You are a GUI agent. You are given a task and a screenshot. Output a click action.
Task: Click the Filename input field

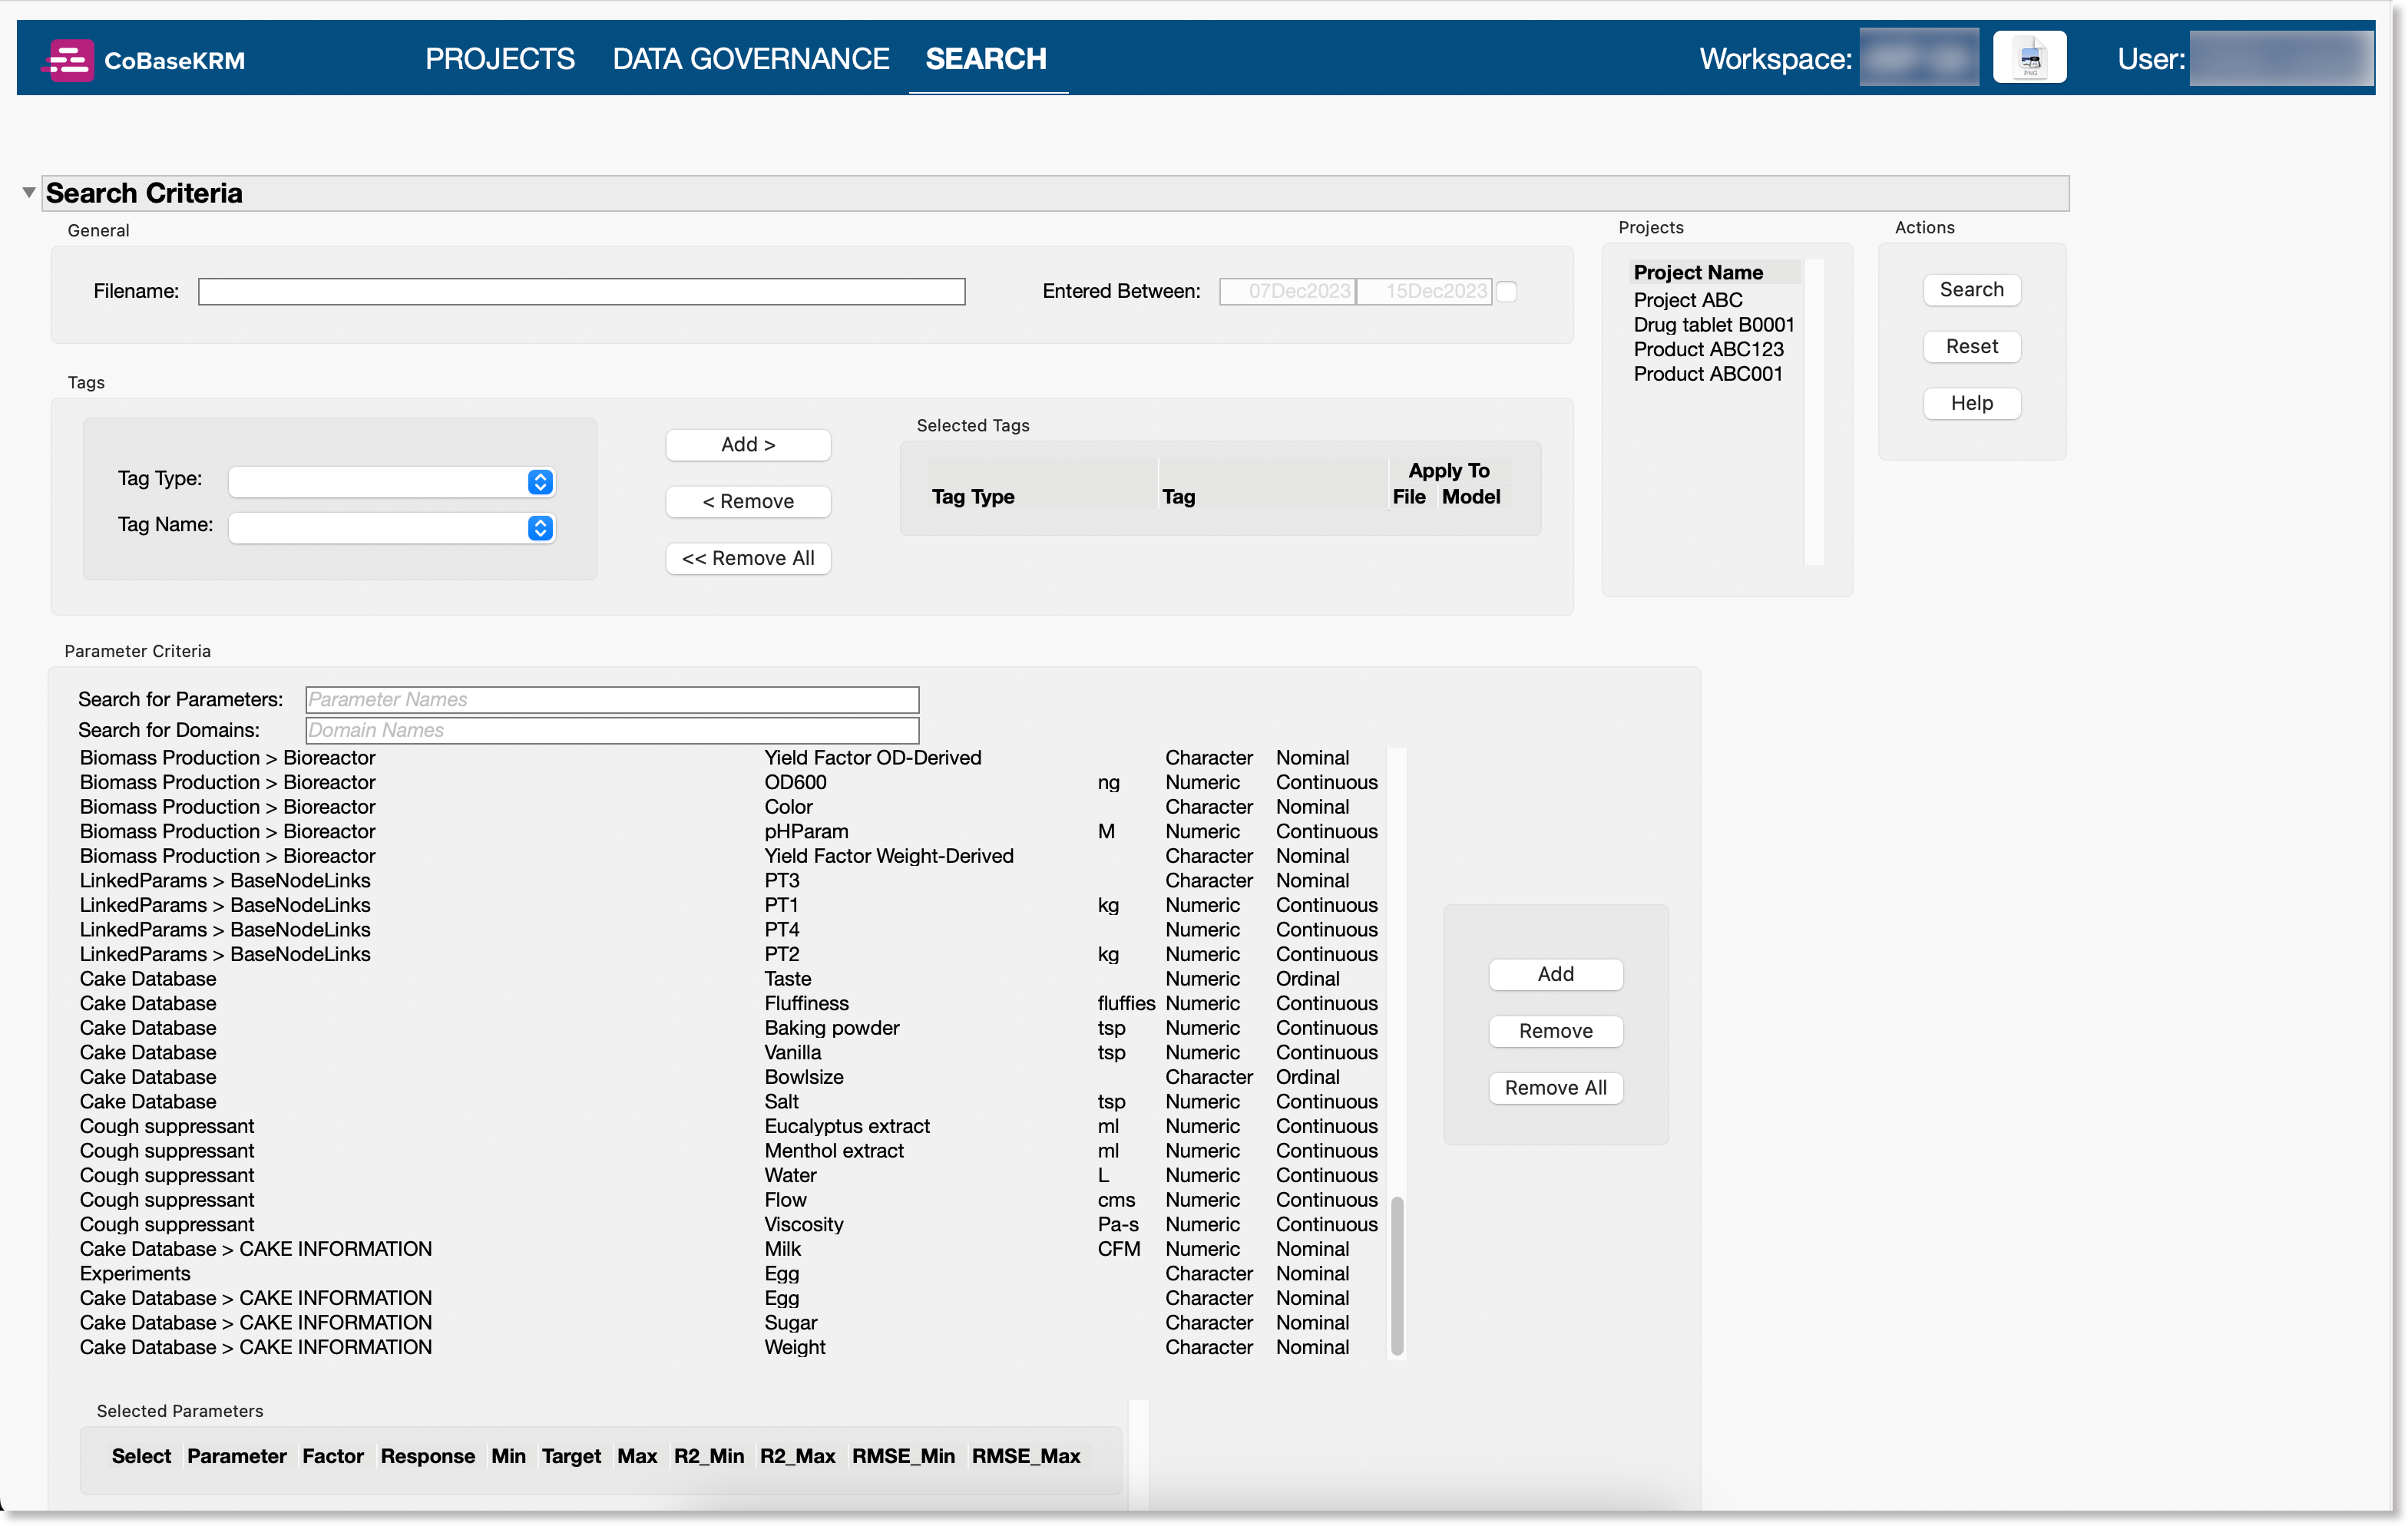pyautogui.click(x=581, y=291)
